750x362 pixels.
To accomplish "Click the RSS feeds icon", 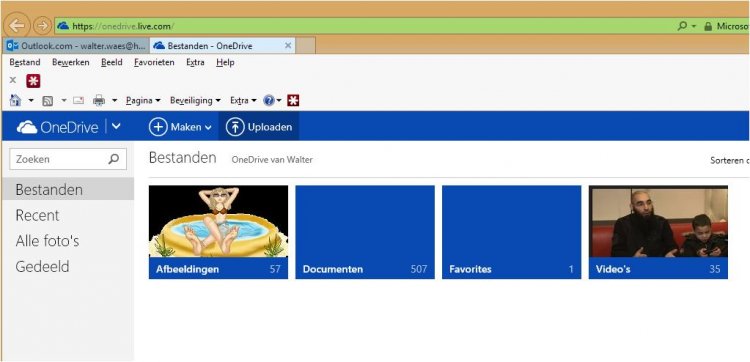I will [47, 100].
